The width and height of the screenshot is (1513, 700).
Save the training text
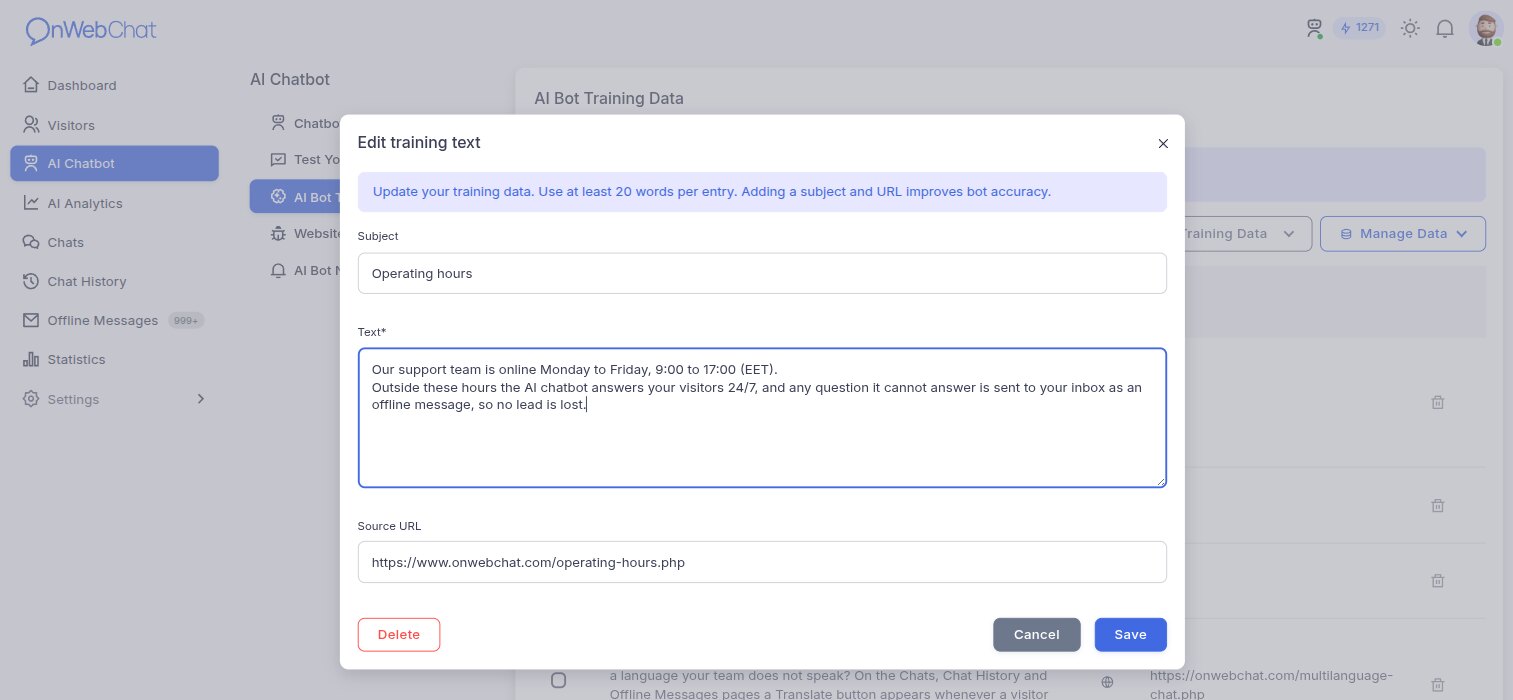click(x=1131, y=635)
